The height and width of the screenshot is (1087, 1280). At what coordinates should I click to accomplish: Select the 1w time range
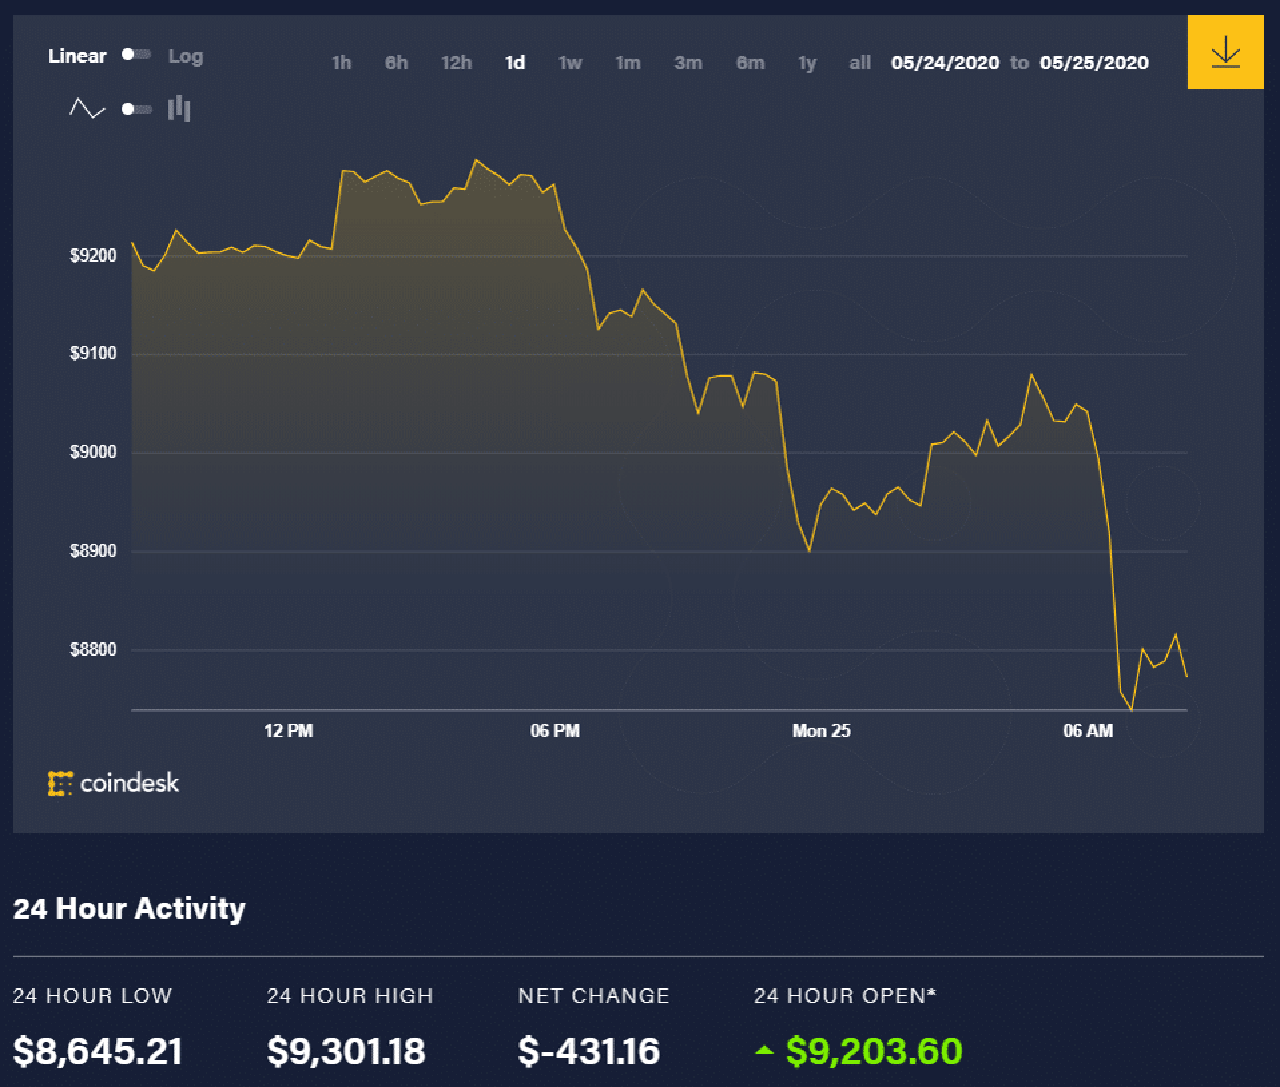(x=570, y=63)
